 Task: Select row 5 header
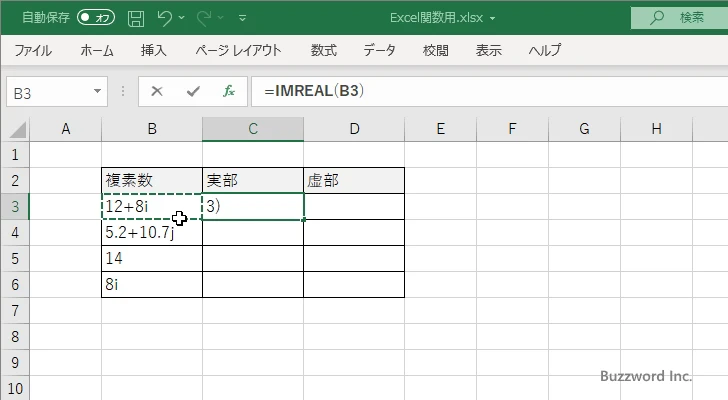(15, 258)
